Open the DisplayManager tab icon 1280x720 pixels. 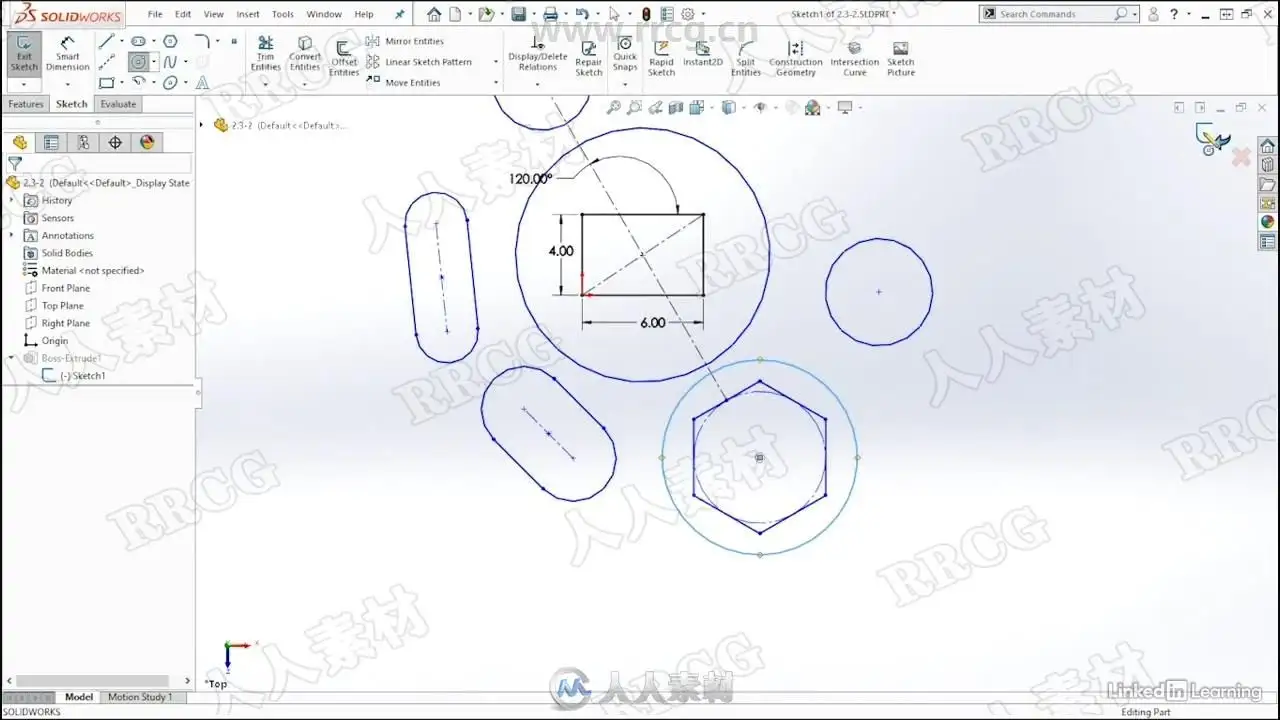pyautogui.click(x=147, y=143)
